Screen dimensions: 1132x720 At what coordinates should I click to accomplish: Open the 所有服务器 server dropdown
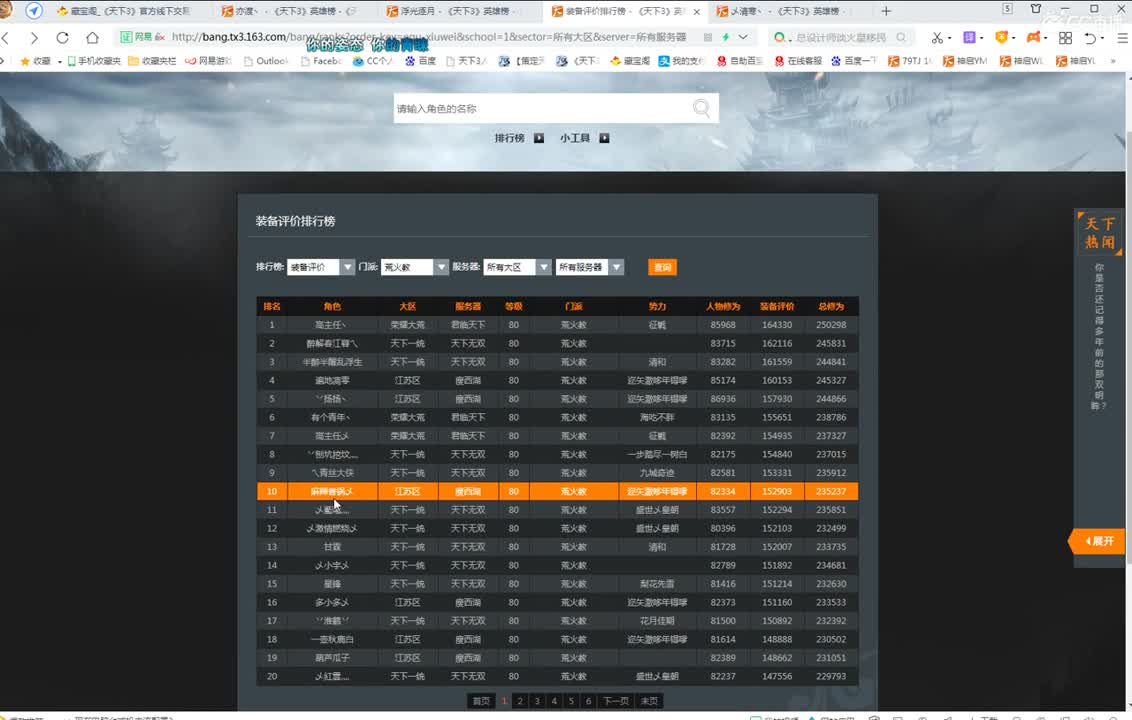(616, 267)
